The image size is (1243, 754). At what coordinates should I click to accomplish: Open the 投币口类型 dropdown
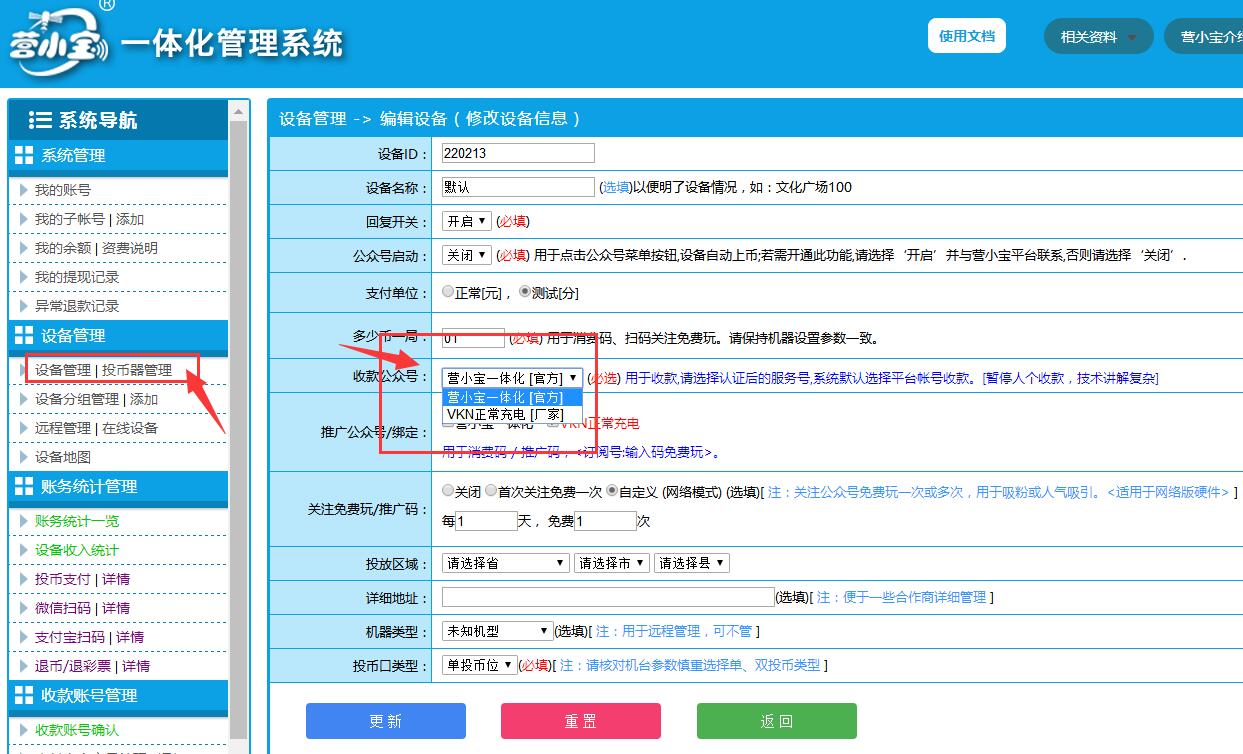pyautogui.click(x=480, y=665)
